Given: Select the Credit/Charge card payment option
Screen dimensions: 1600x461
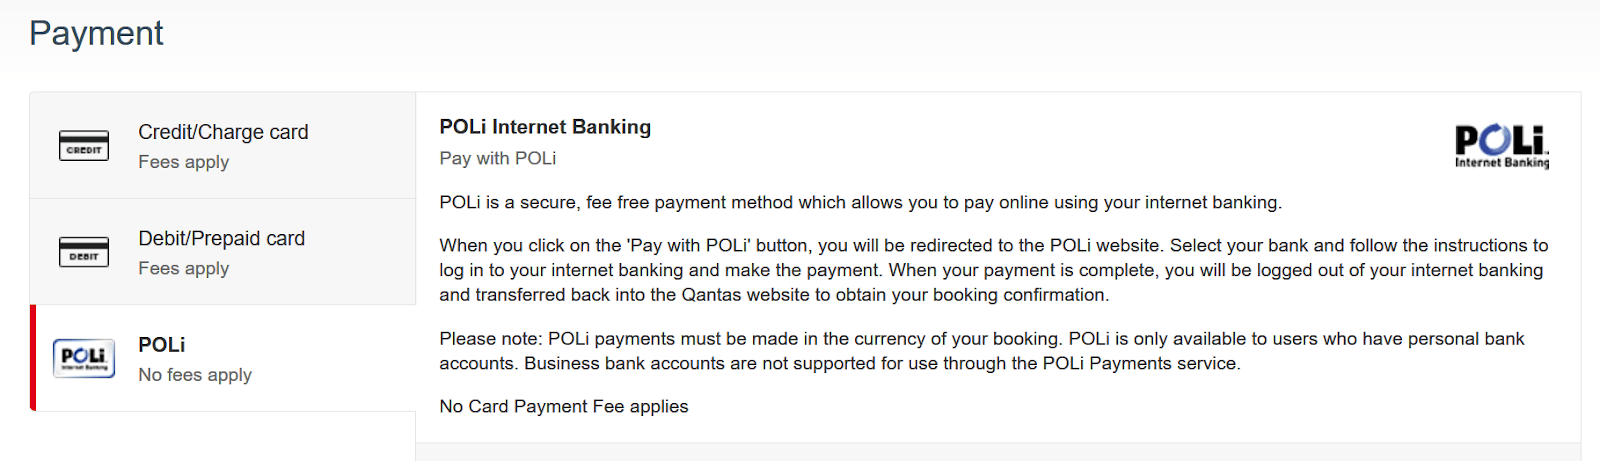Looking at the screenshot, I should pos(223,146).
